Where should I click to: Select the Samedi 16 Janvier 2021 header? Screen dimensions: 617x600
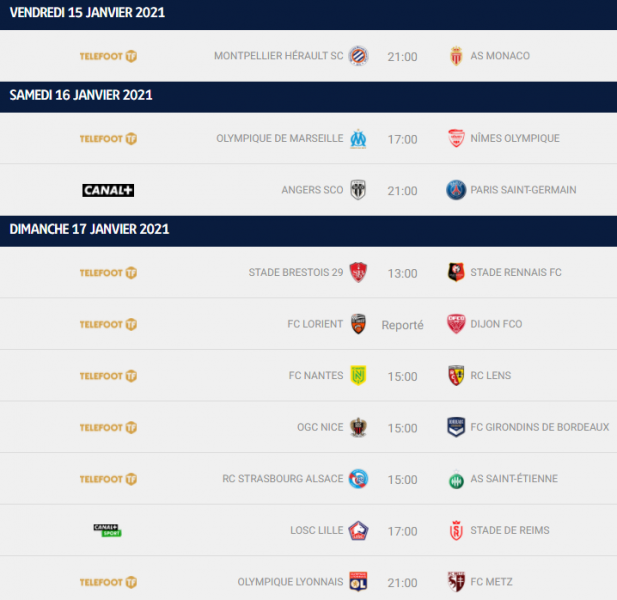coord(81,95)
